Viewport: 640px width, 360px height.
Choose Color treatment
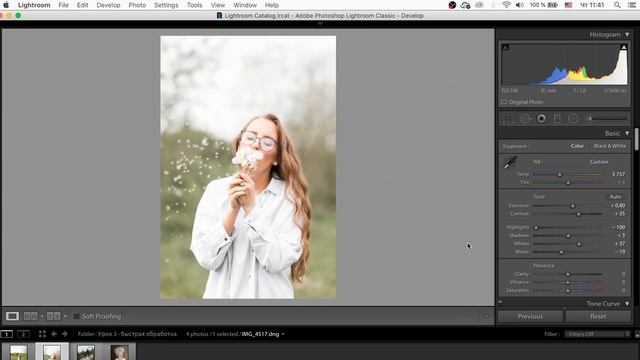(577, 146)
